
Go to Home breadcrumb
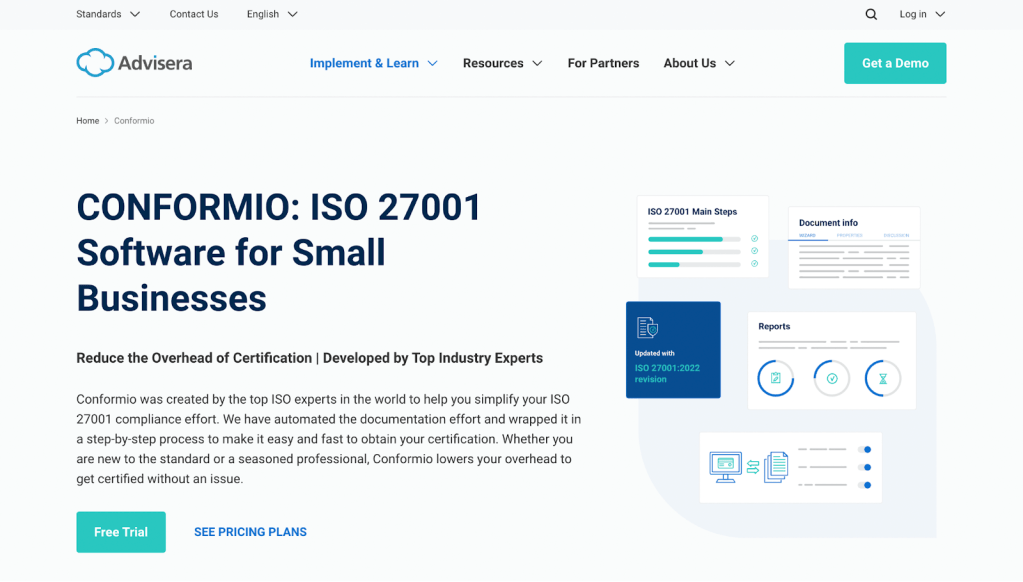pyautogui.click(x=87, y=121)
